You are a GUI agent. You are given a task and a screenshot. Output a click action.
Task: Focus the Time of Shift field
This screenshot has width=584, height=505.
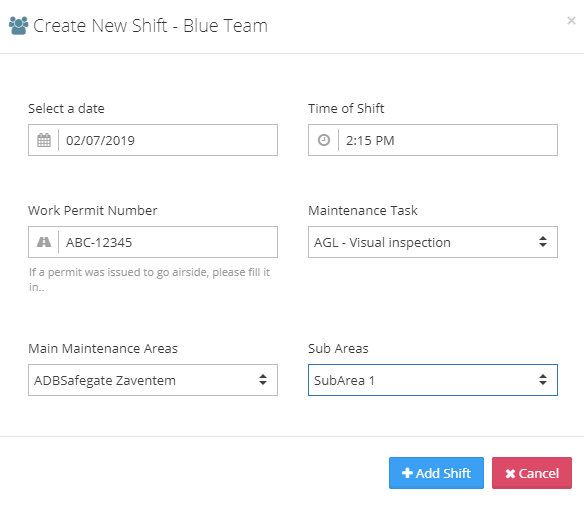coord(448,140)
